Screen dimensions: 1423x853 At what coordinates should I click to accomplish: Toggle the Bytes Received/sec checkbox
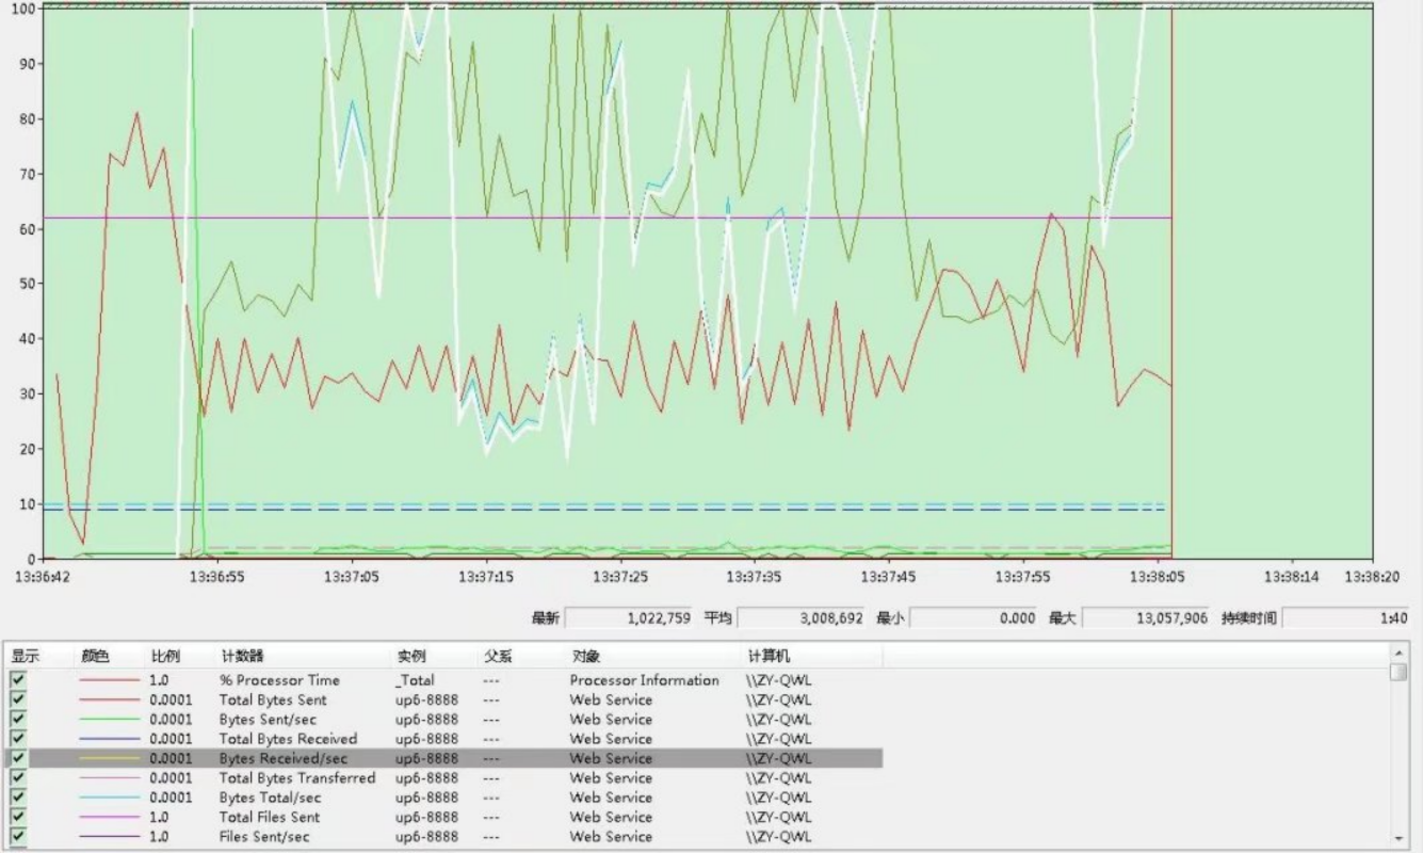pos(18,758)
